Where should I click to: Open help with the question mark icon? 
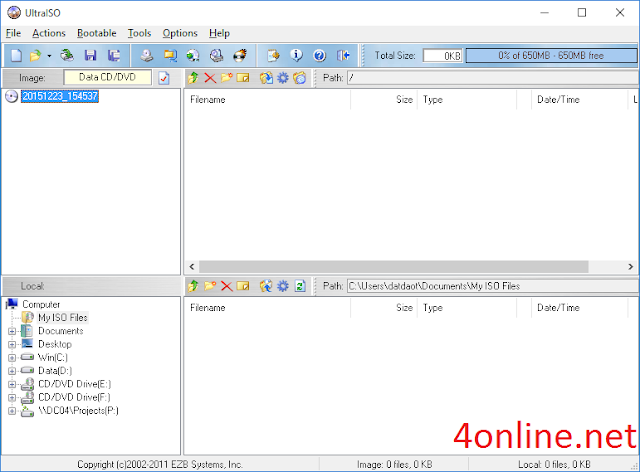(320, 56)
